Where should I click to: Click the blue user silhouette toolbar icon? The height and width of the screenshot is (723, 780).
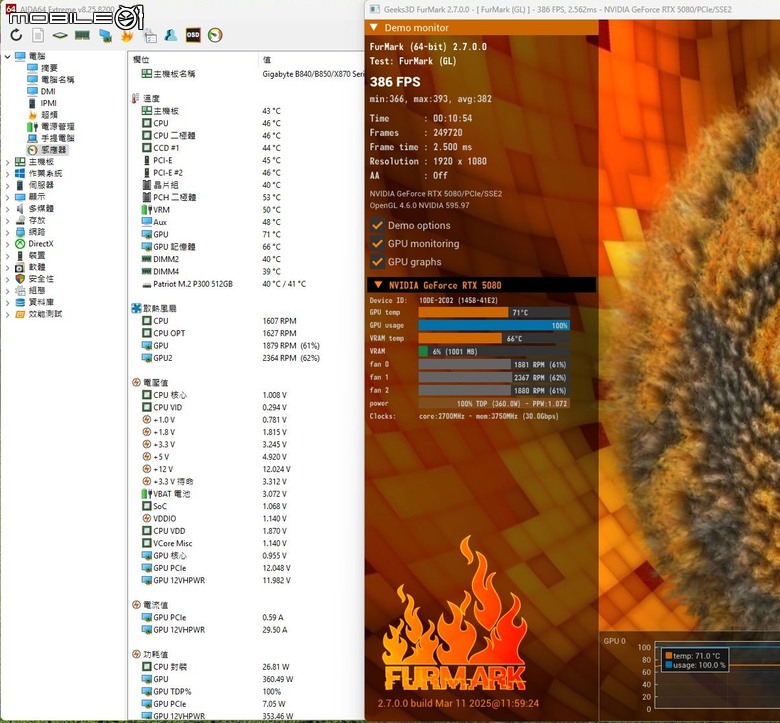[171, 35]
